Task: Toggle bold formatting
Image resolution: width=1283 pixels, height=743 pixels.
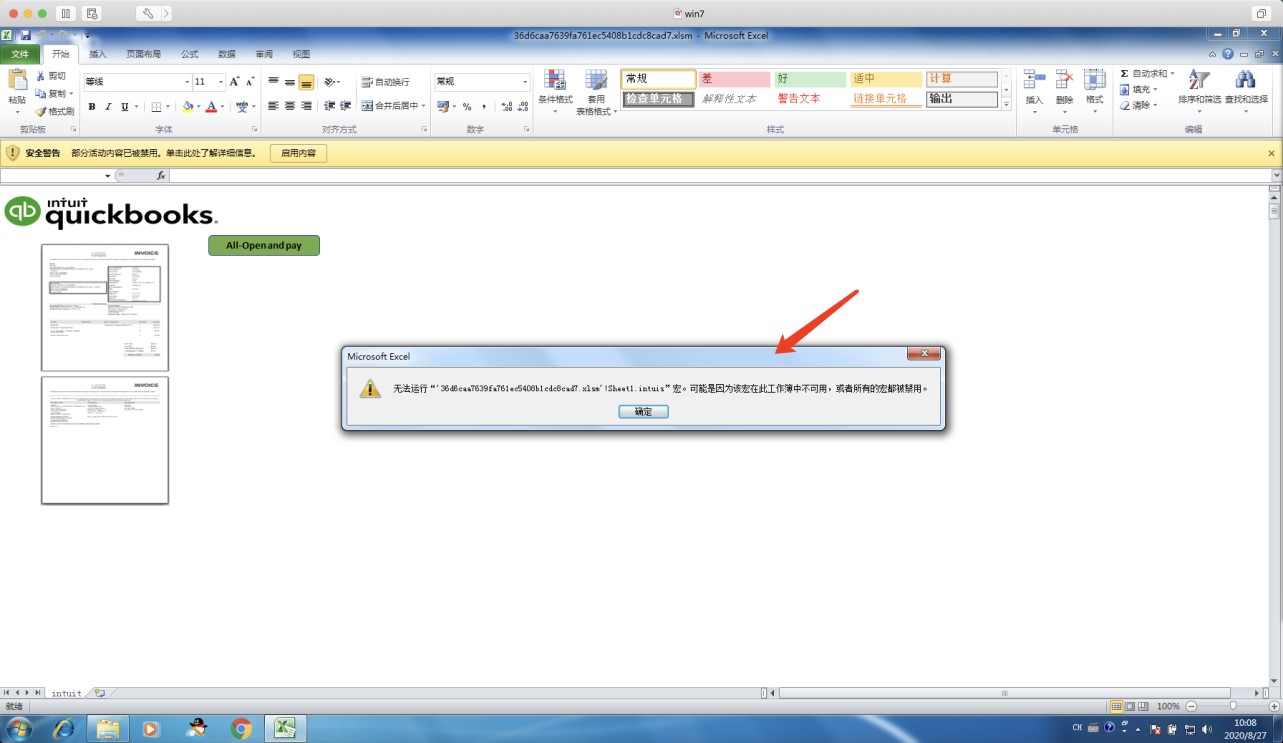Action: (92, 107)
